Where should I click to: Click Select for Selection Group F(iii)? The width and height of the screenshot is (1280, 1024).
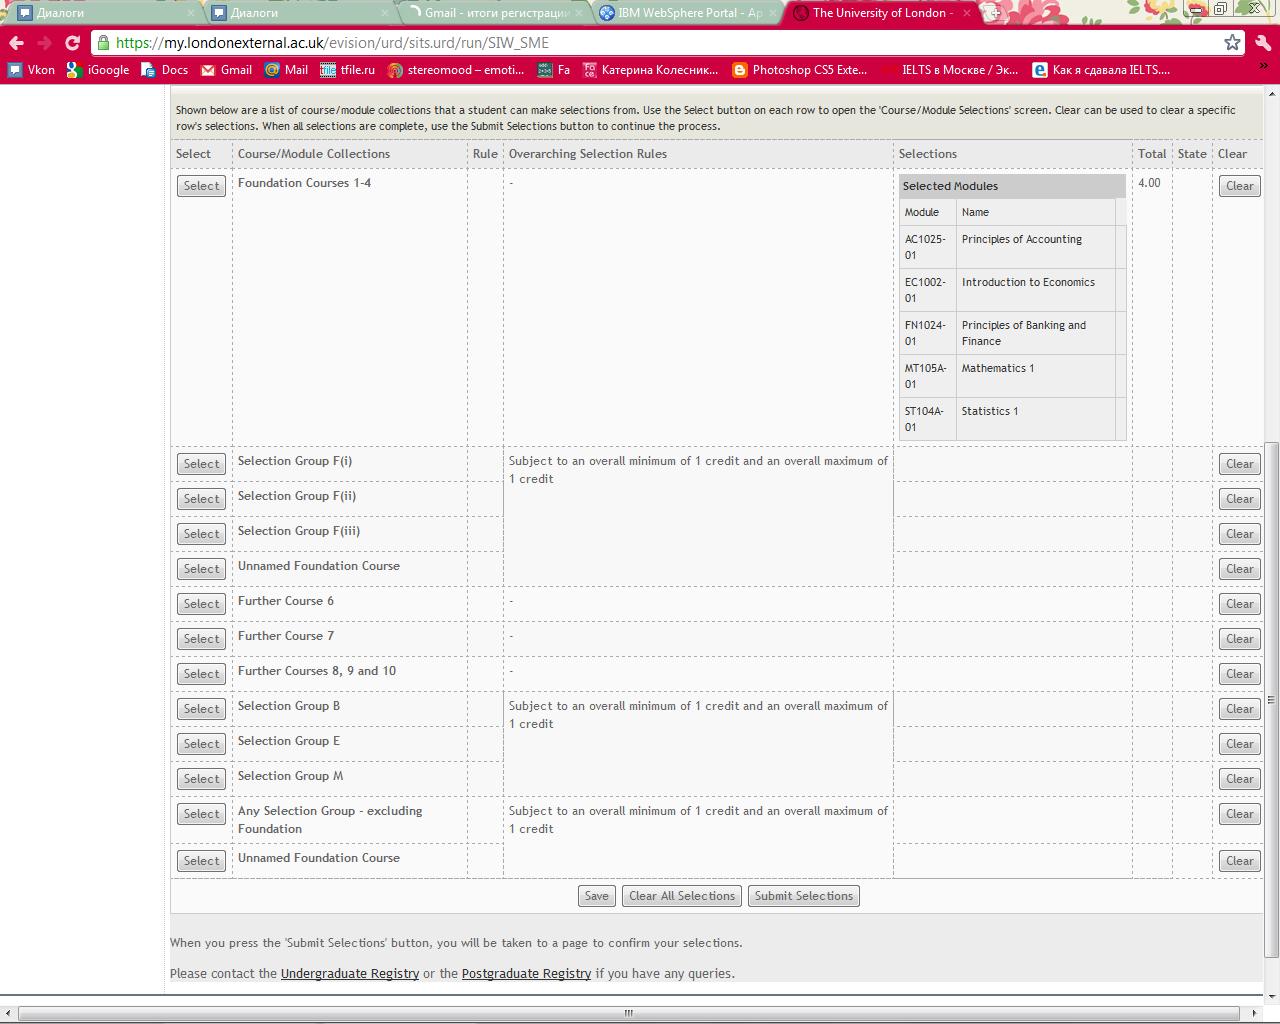(x=201, y=534)
